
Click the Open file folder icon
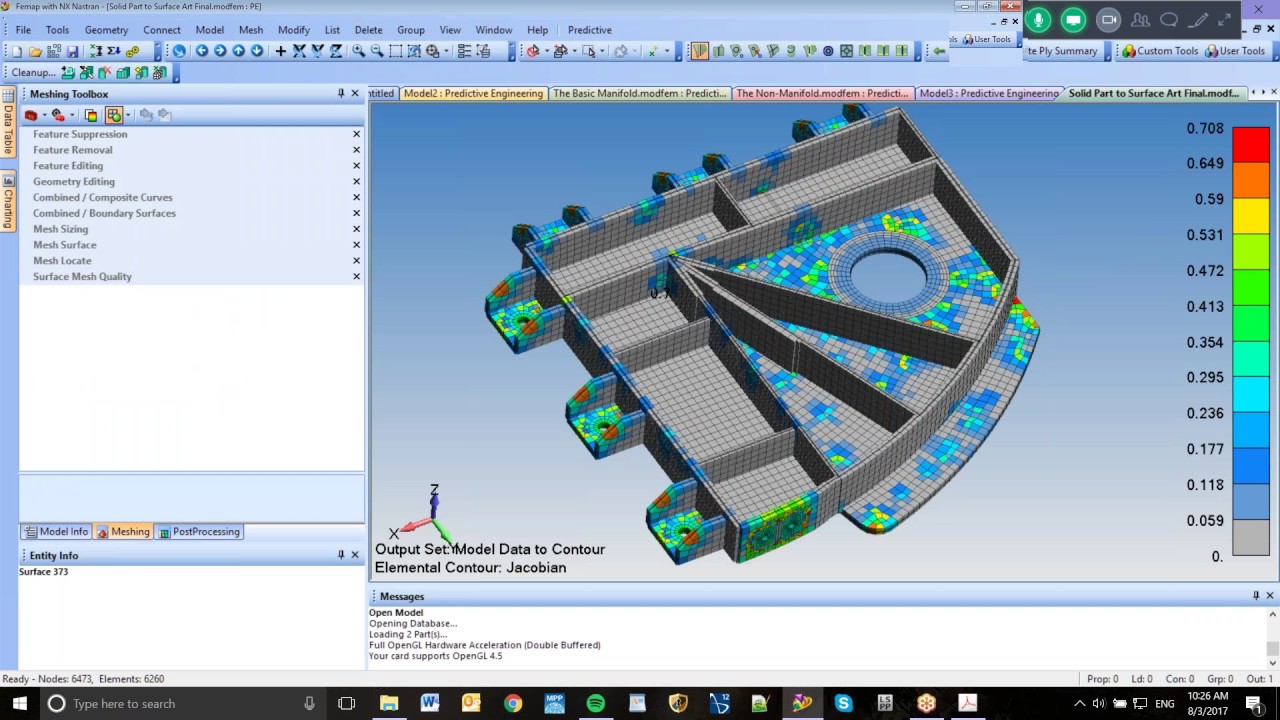pos(35,51)
